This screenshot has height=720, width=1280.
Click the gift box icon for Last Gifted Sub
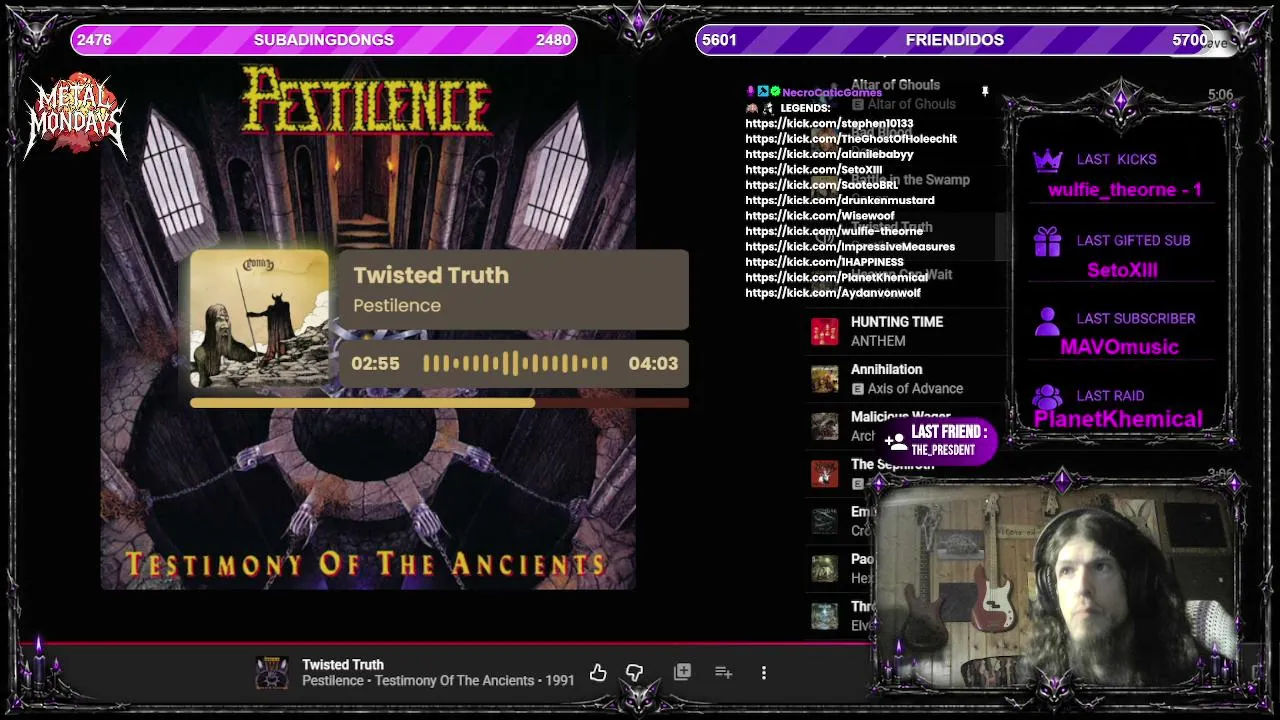1047,241
